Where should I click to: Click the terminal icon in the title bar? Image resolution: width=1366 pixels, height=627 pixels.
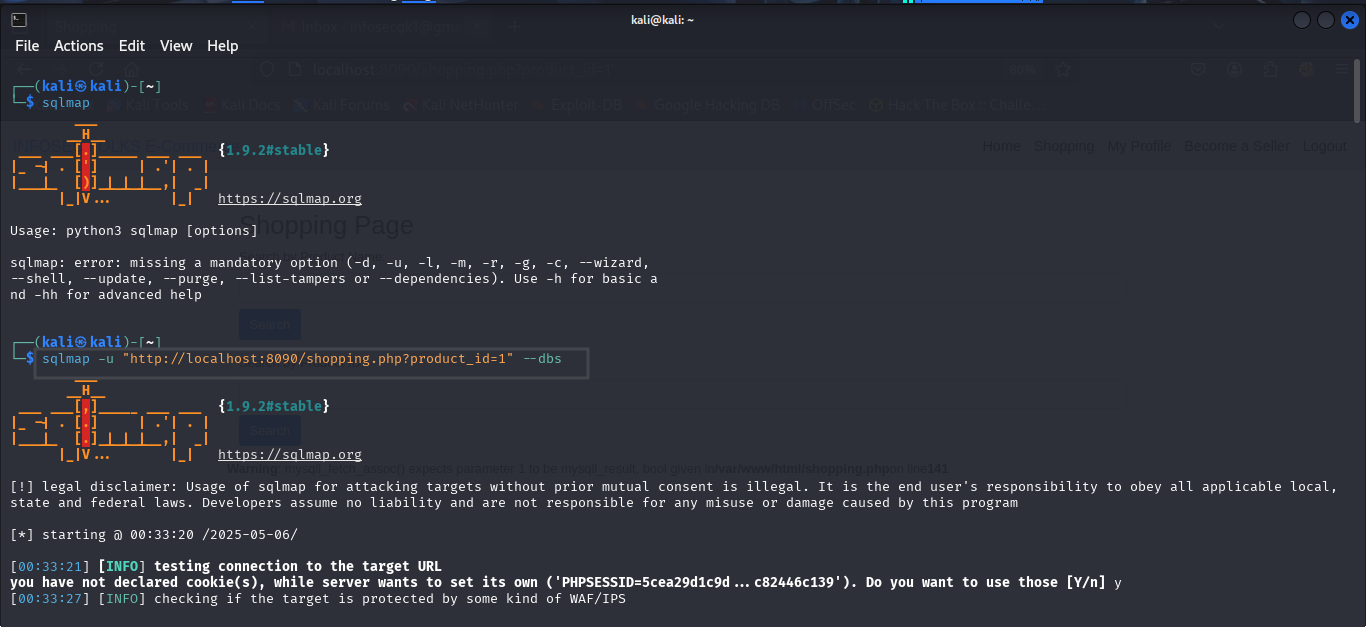point(19,20)
